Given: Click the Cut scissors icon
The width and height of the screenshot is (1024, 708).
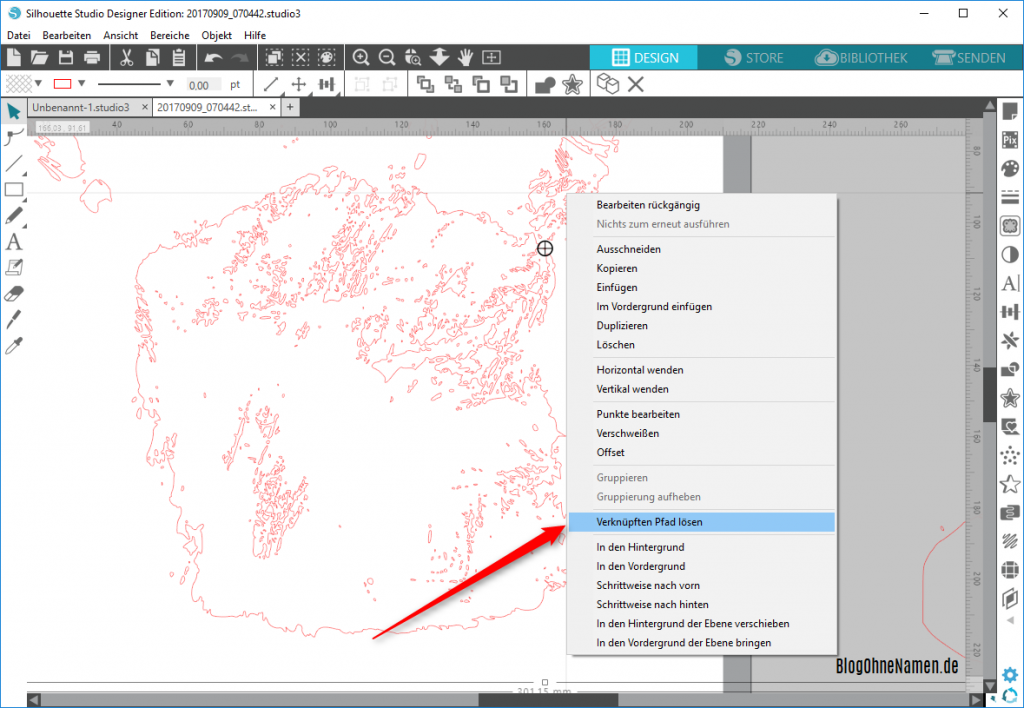Looking at the screenshot, I should [127, 58].
